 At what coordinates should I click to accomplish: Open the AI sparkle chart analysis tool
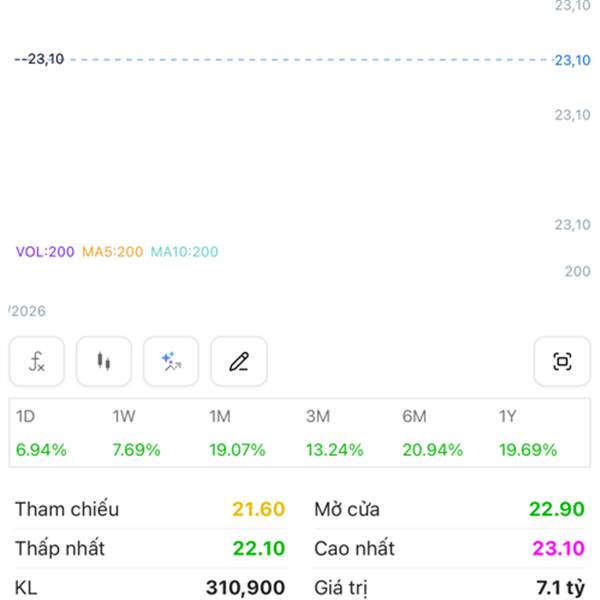[171, 362]
